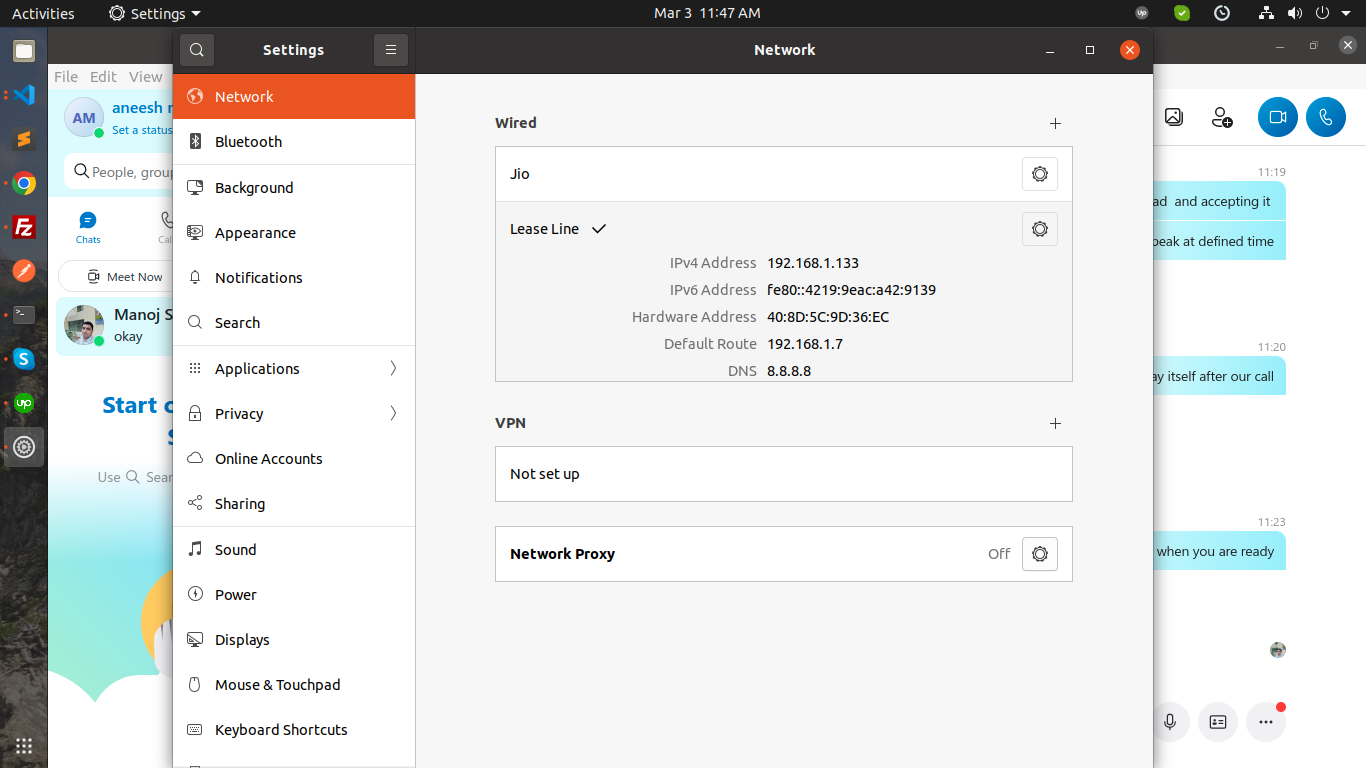Start a Skype video call

click(1277, 117)
